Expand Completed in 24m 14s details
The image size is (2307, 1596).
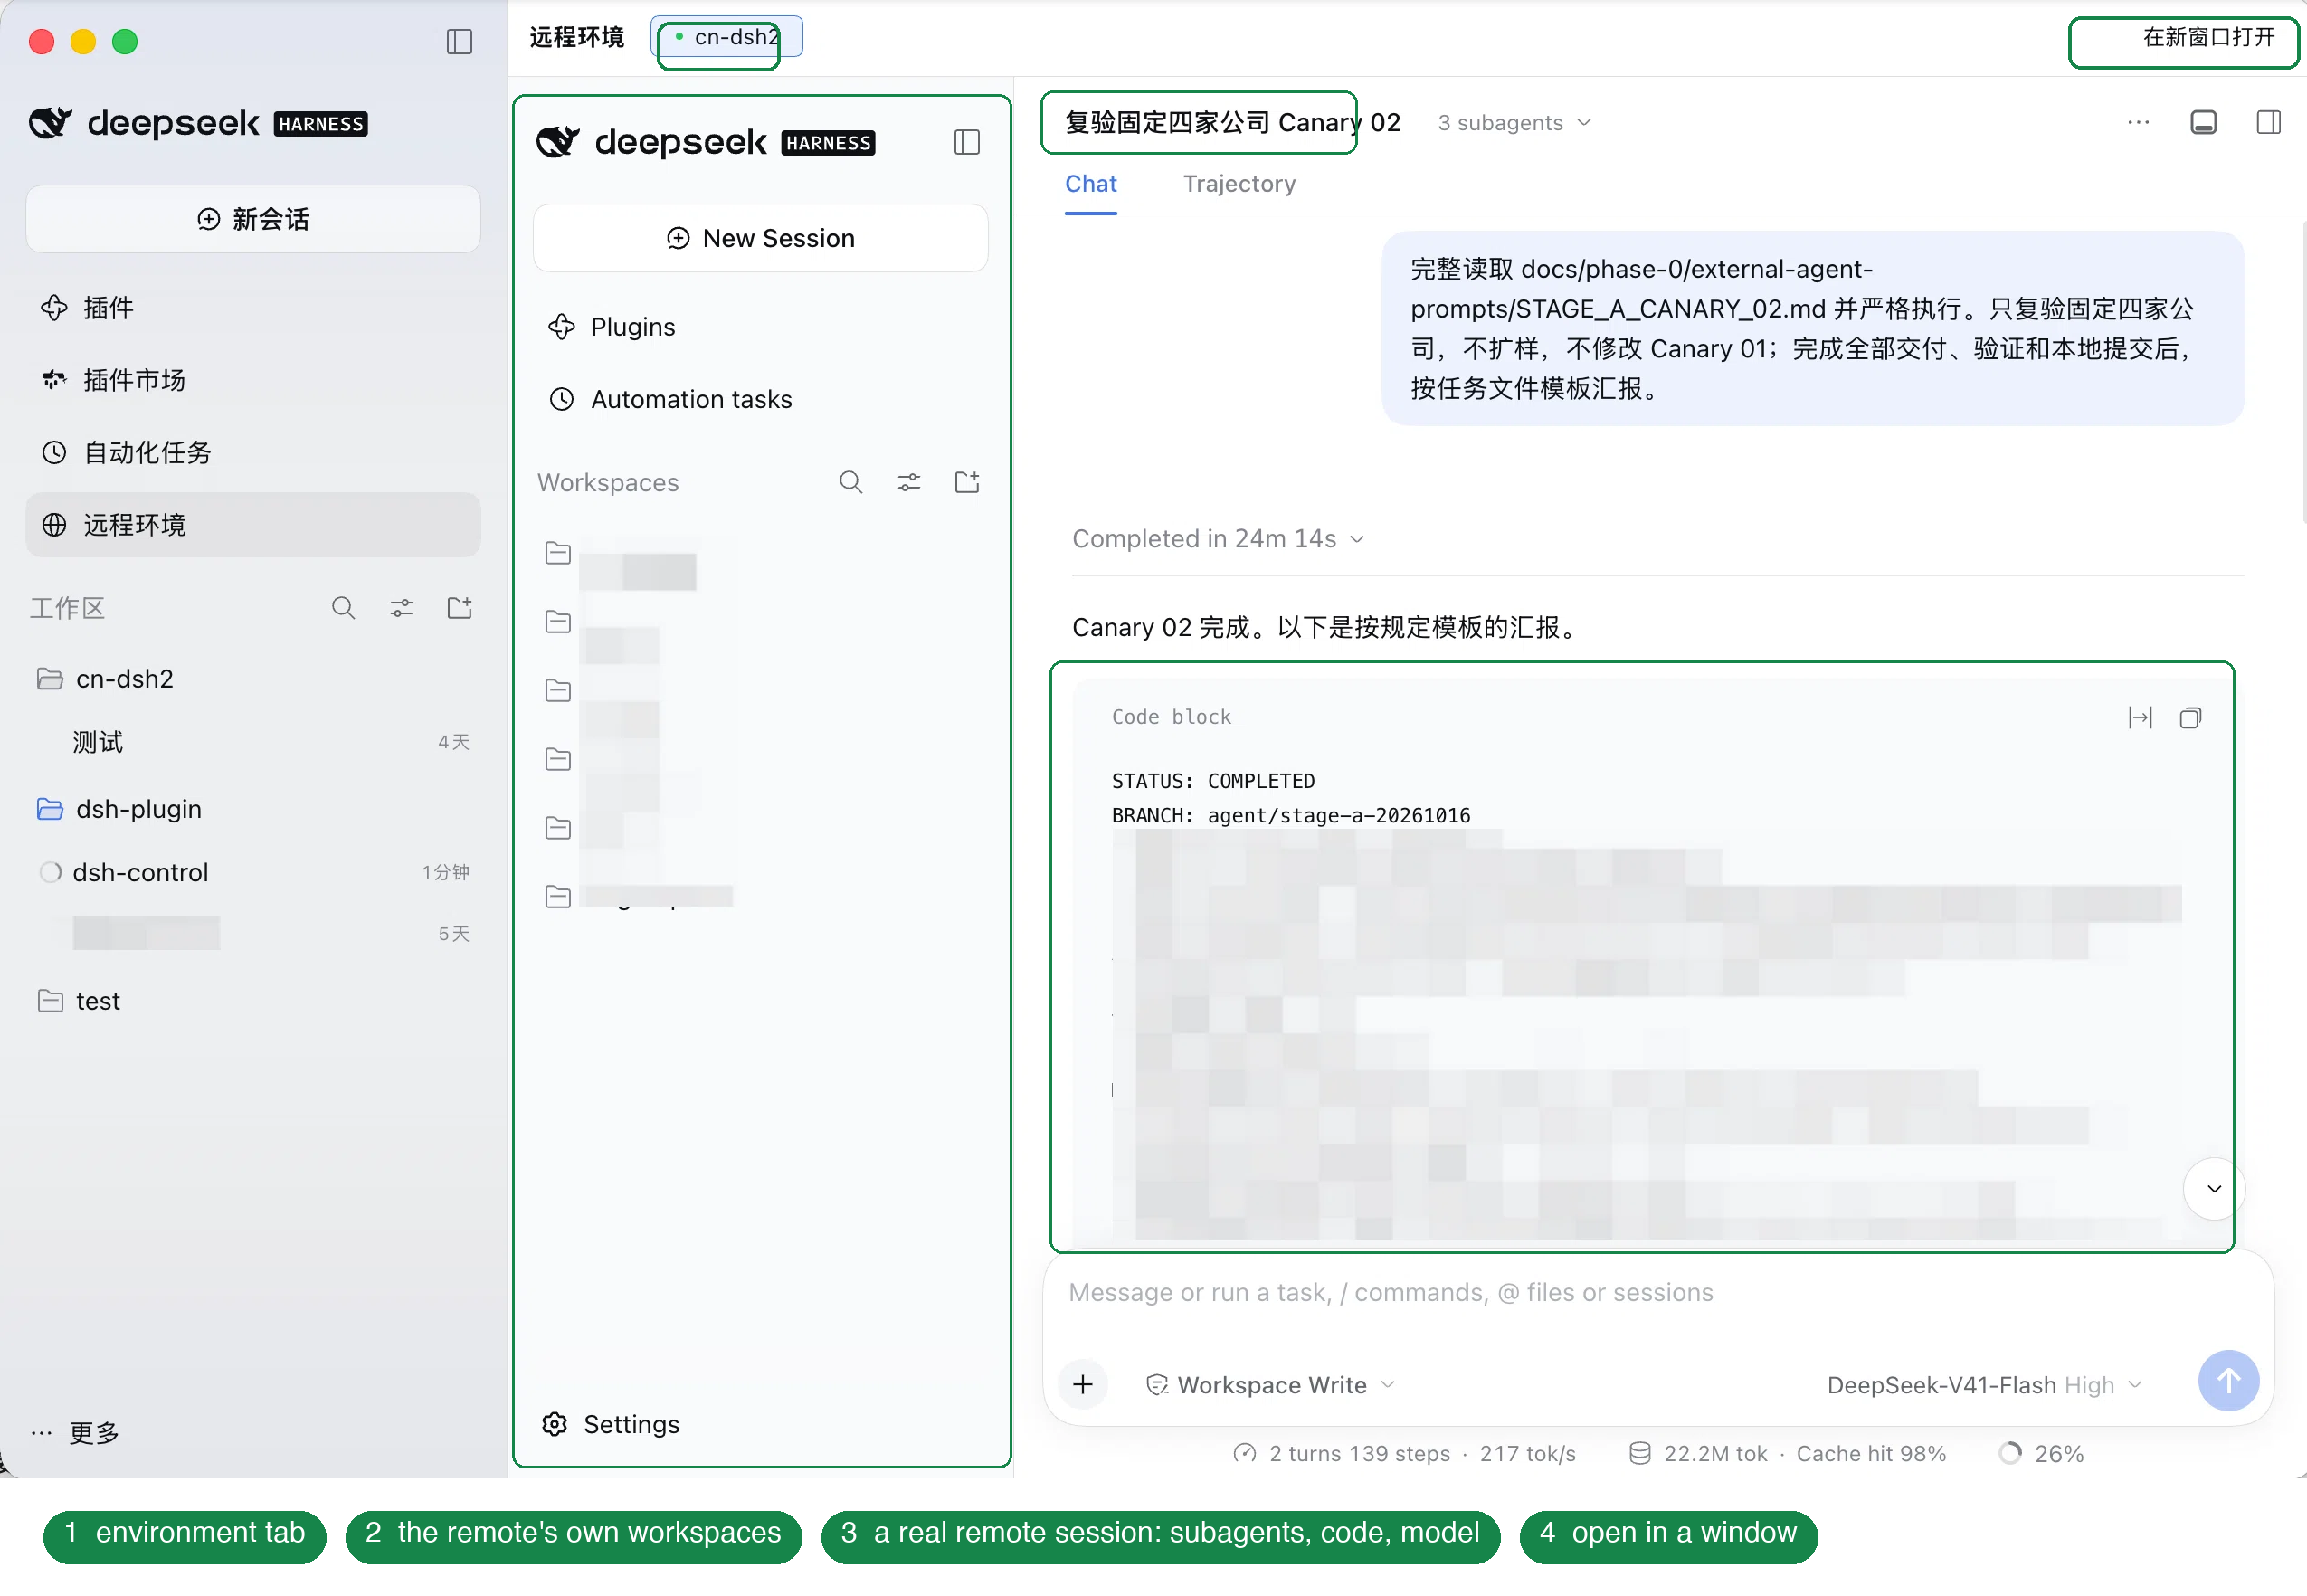click(x=1217, y=539)
